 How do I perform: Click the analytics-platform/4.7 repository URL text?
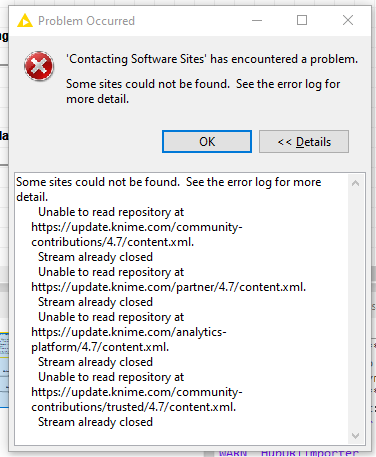coord(129,339)
